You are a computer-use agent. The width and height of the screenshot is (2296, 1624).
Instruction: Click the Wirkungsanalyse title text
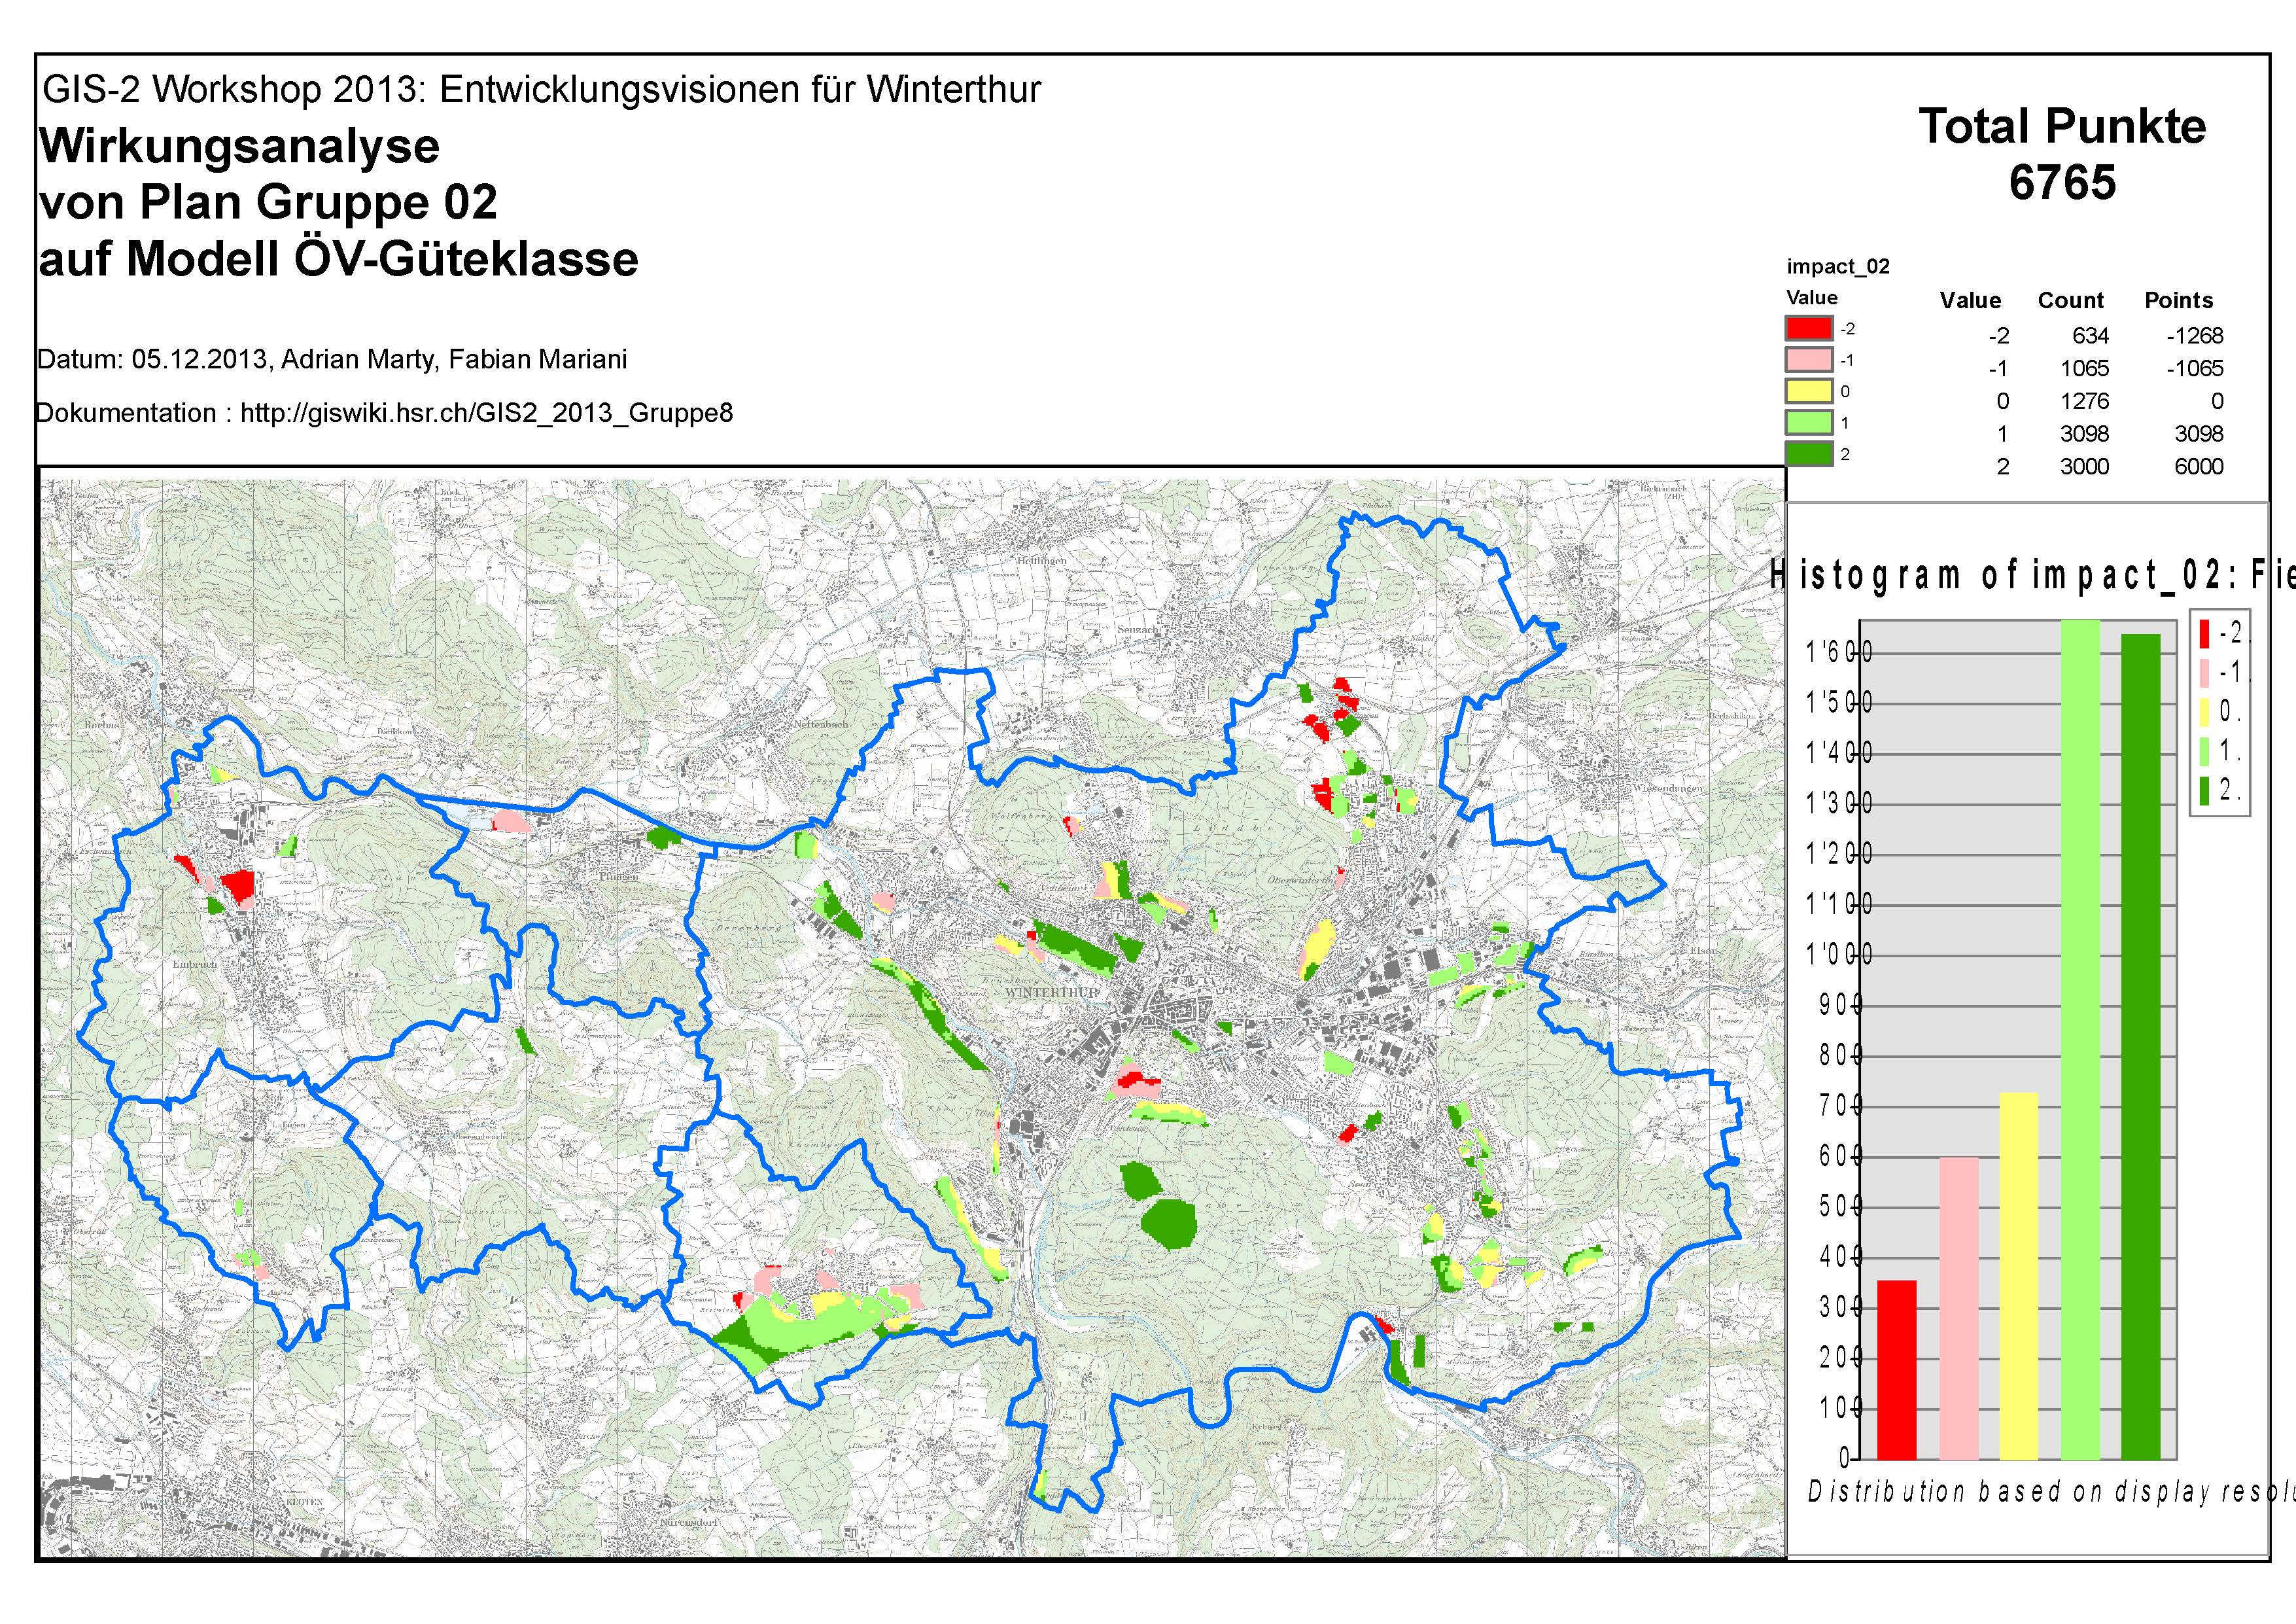[240, 146]
